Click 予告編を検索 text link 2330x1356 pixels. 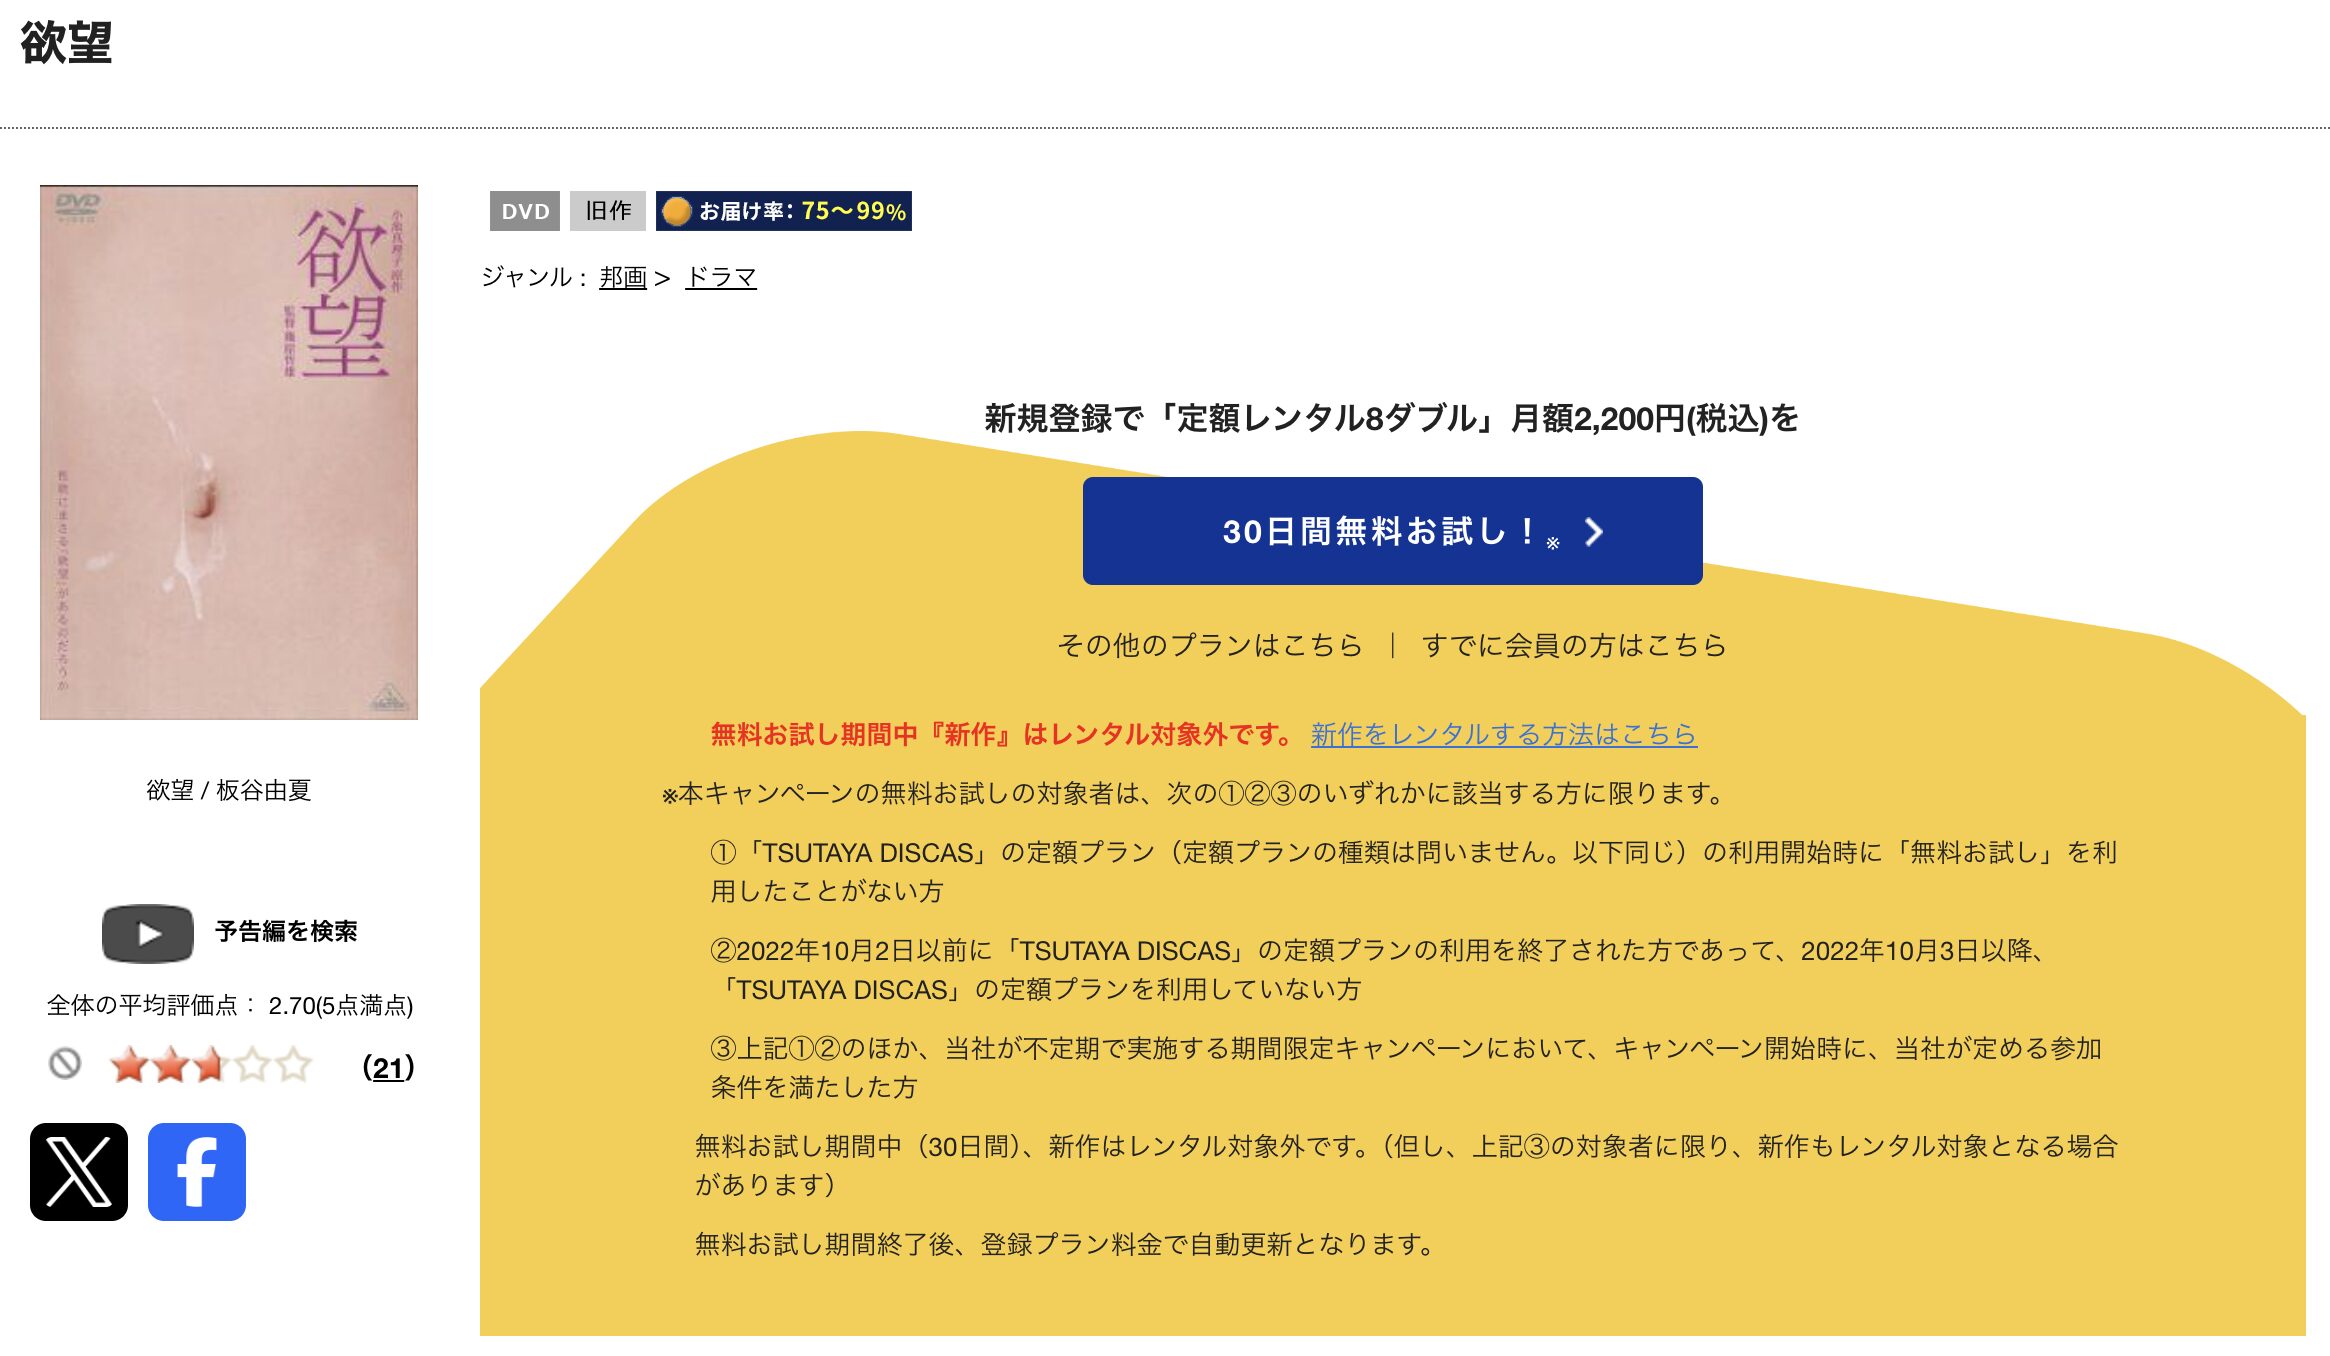286,931
